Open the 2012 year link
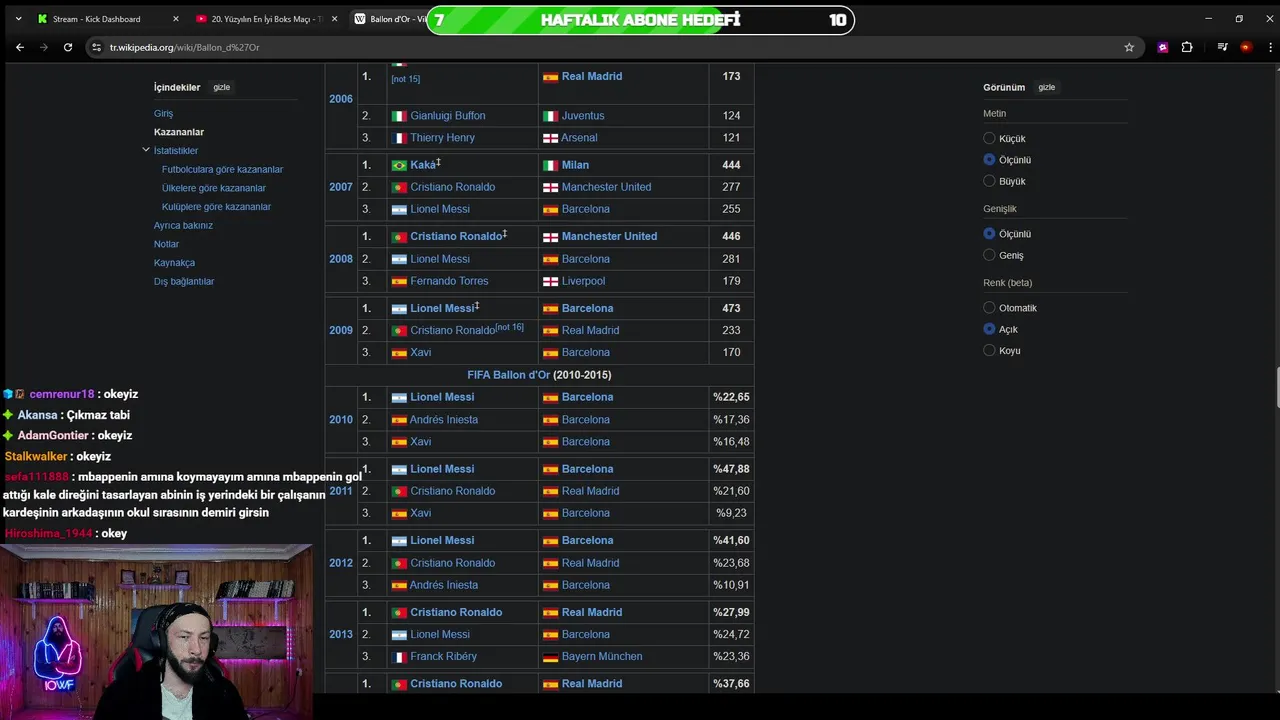The width and height of the screenshot is (1280, 720). pos(341,563)
